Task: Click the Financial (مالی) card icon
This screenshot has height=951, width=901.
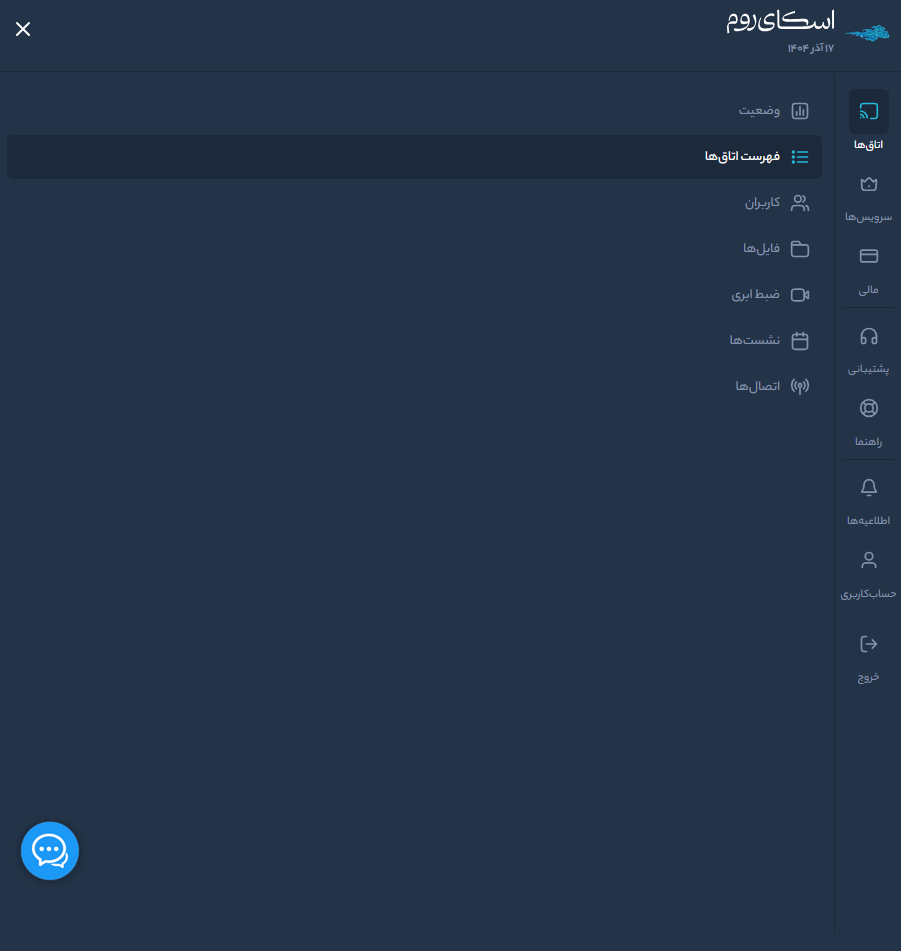Action: point(868,256)
